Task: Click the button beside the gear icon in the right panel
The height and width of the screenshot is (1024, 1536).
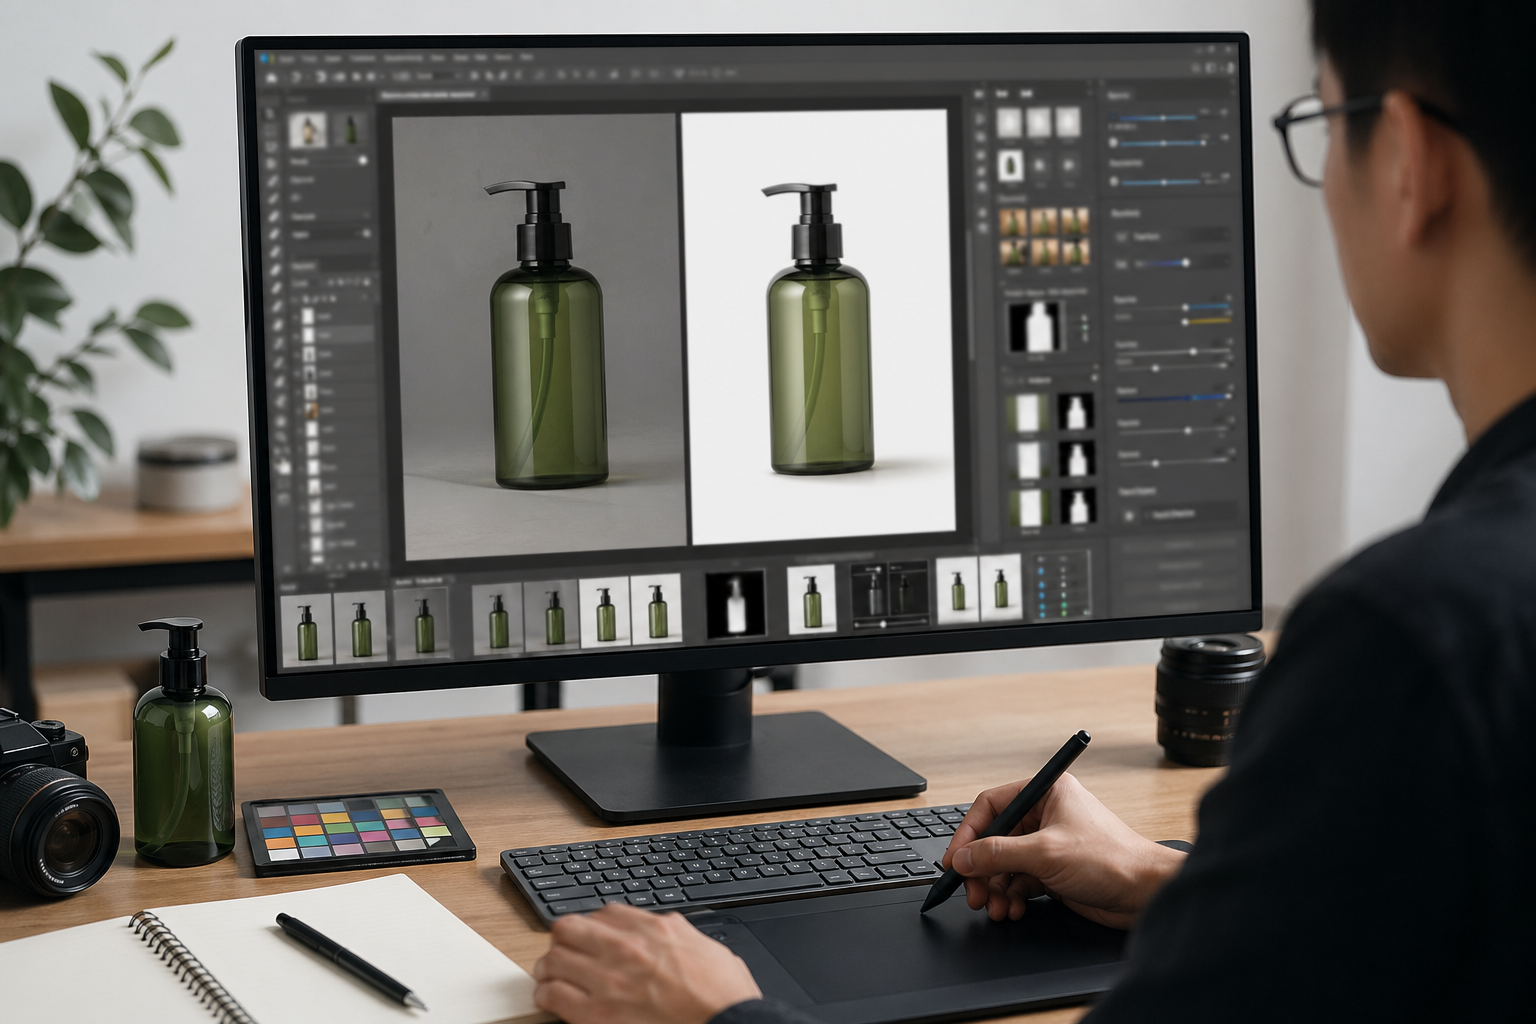Action: tap(1188, 514)
